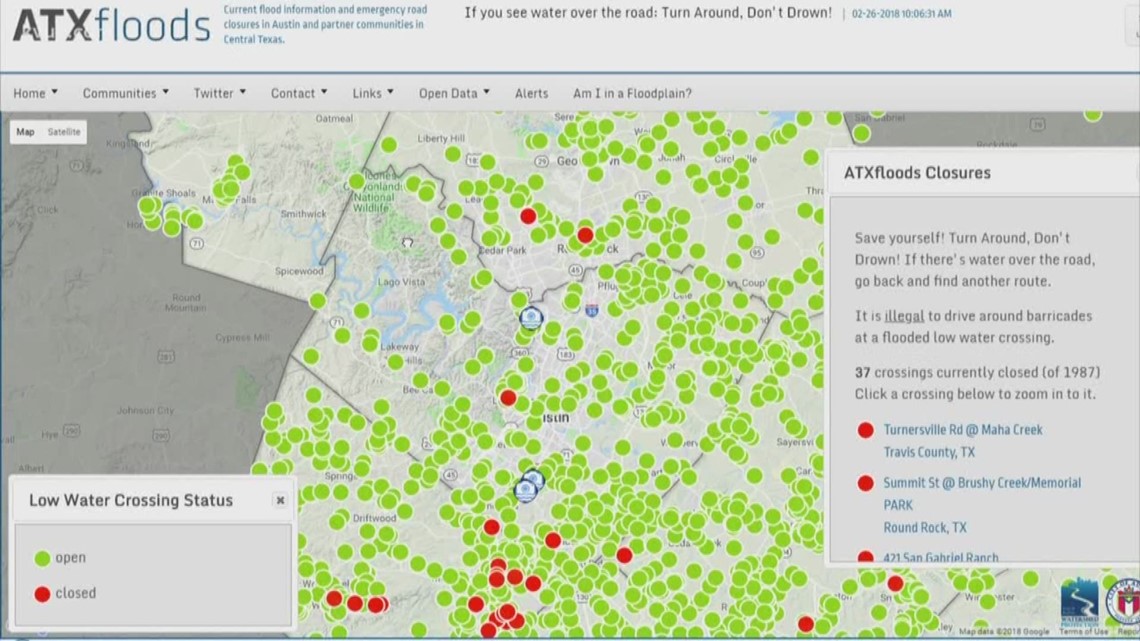The height and width of the screenshot is (641, 1140).
Task: Select the Alerts menu item
Action: (531, 92)
